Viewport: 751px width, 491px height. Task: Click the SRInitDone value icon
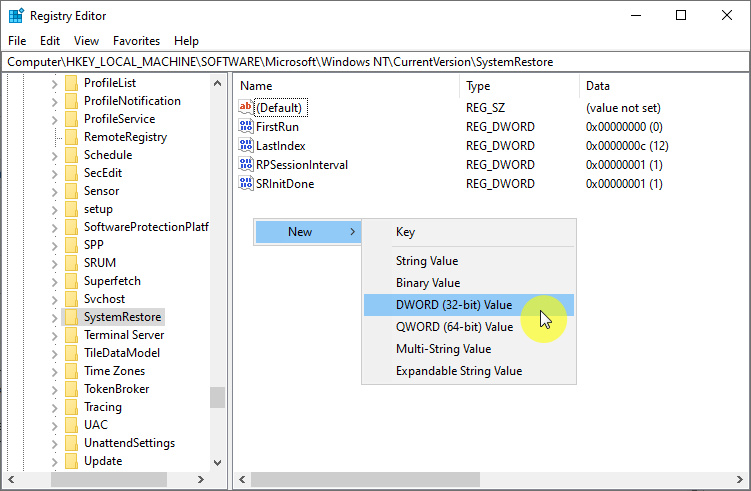(x=247, y=184)
